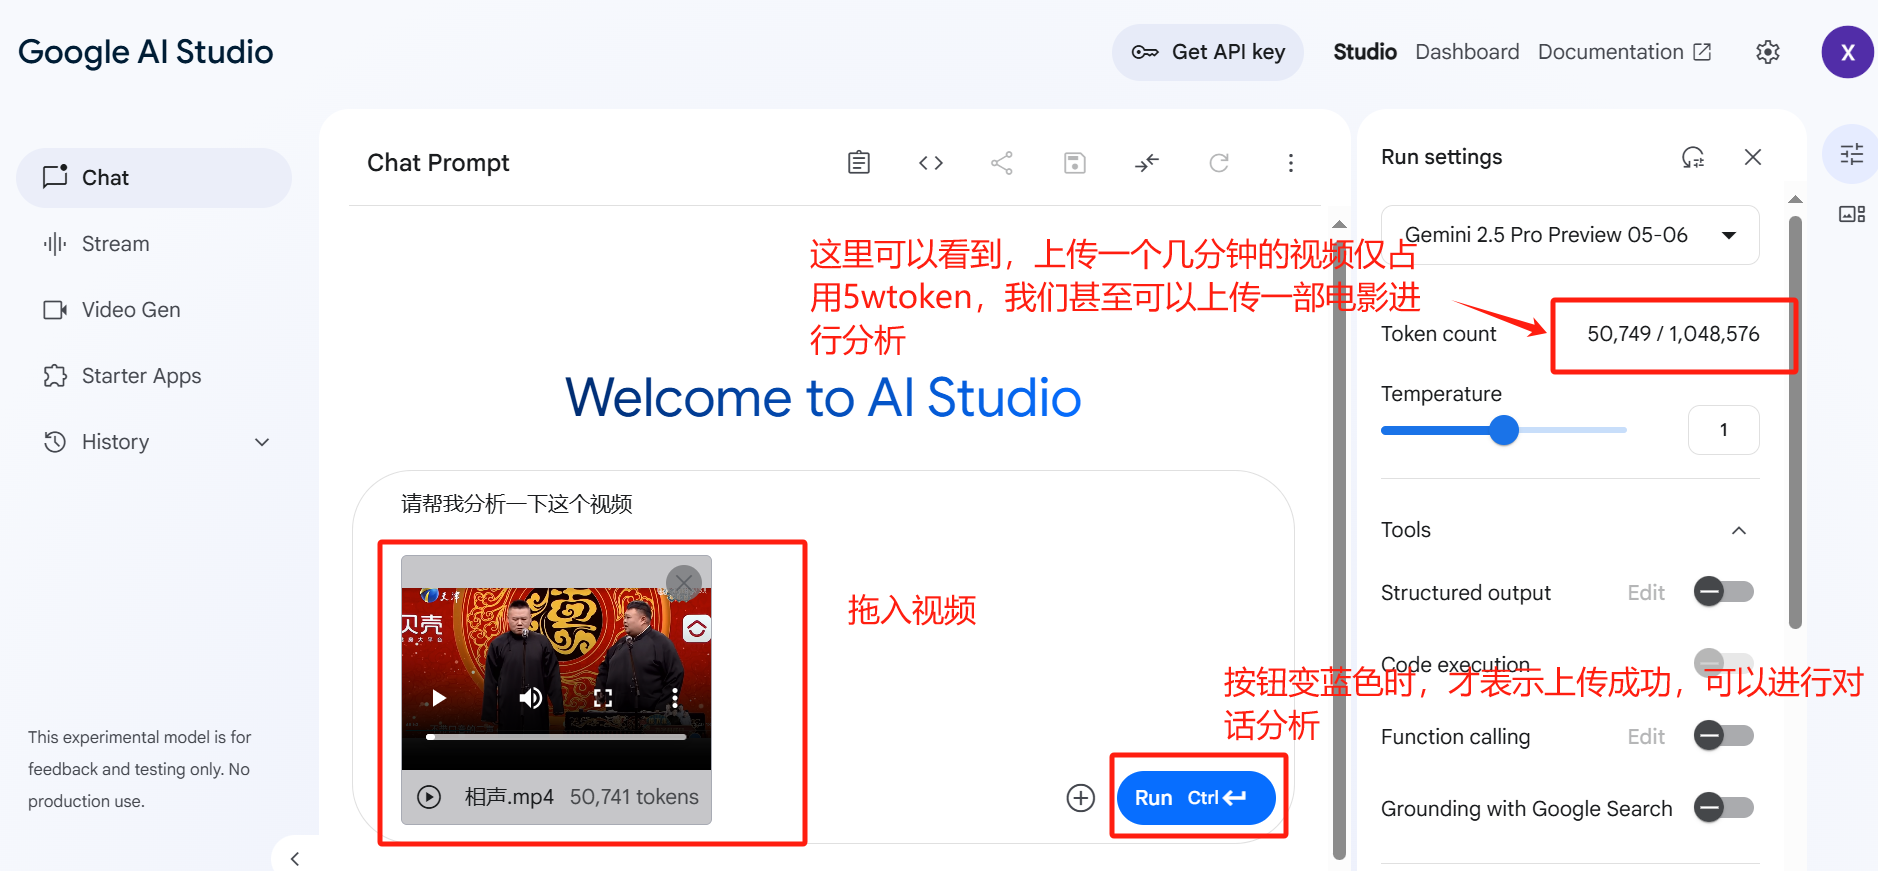Click the Run button
This screenshot has height=871, width=1878.
click(1196, 798)
